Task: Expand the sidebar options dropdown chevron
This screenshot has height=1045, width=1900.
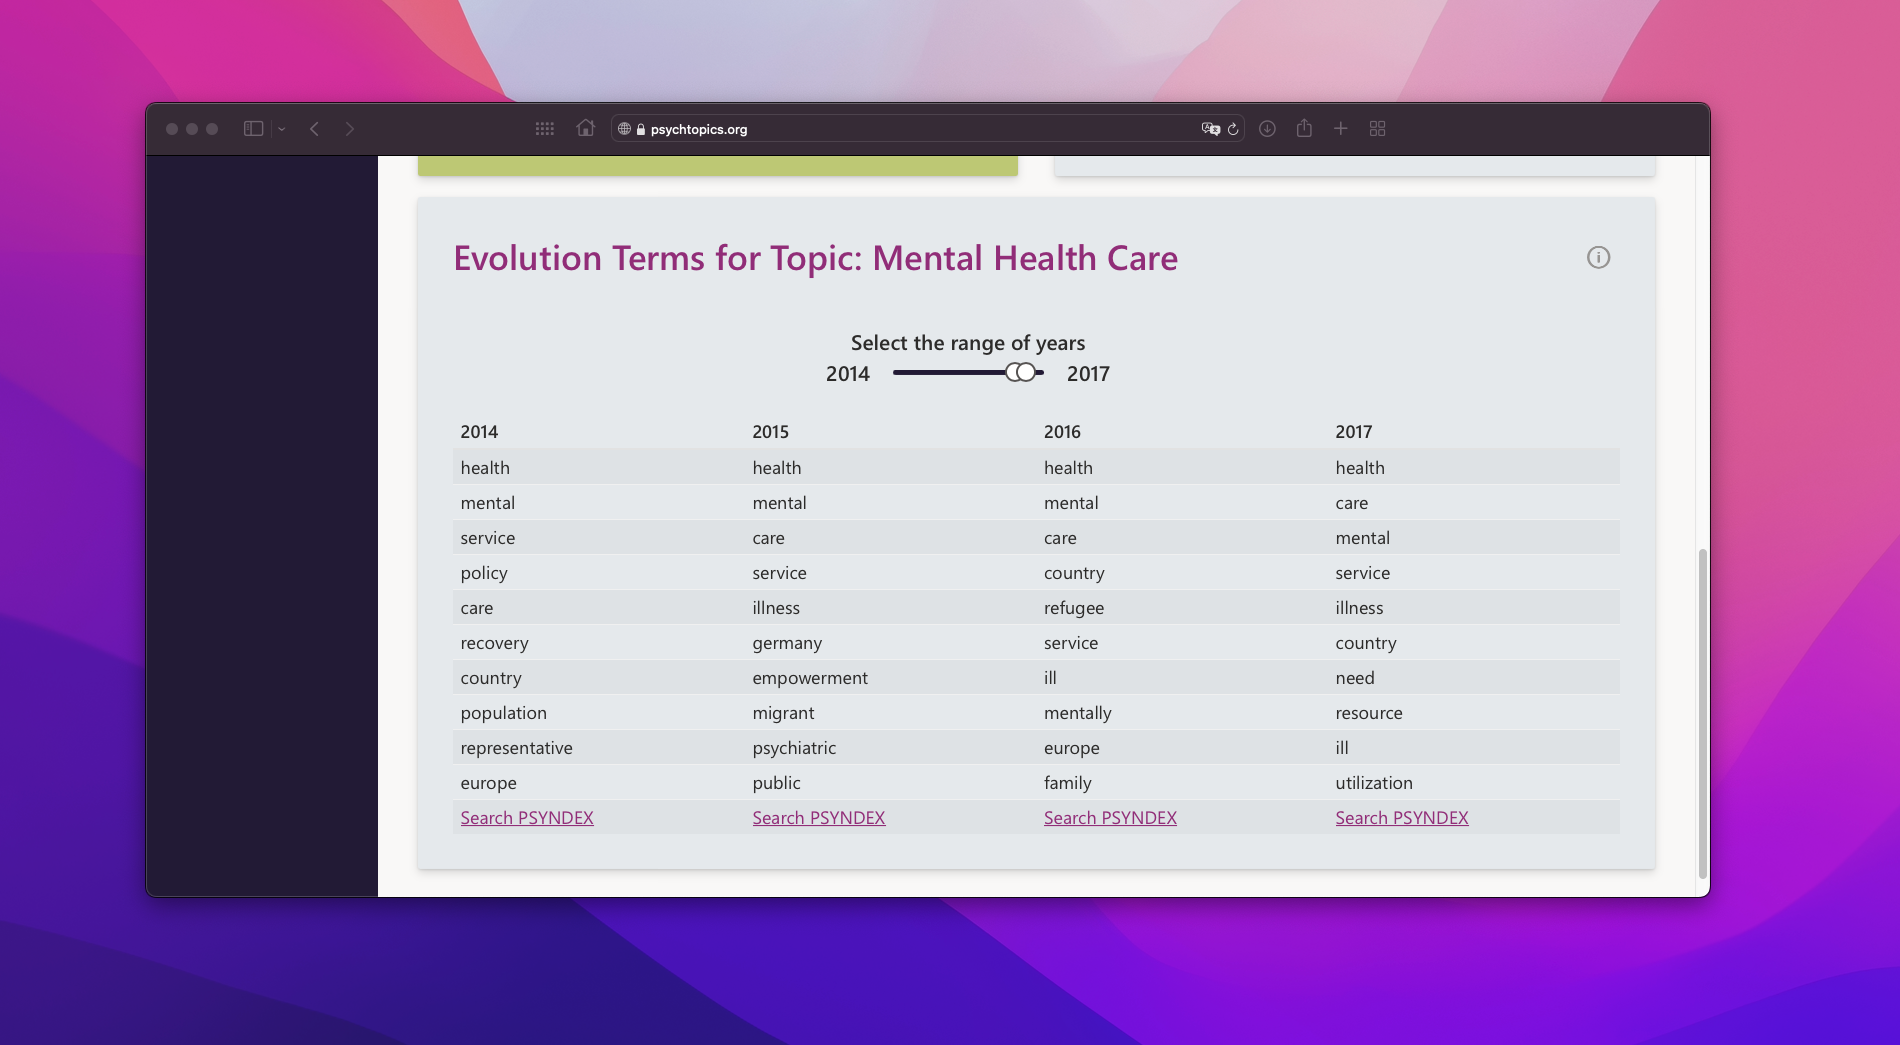Action: coord(282,129)
